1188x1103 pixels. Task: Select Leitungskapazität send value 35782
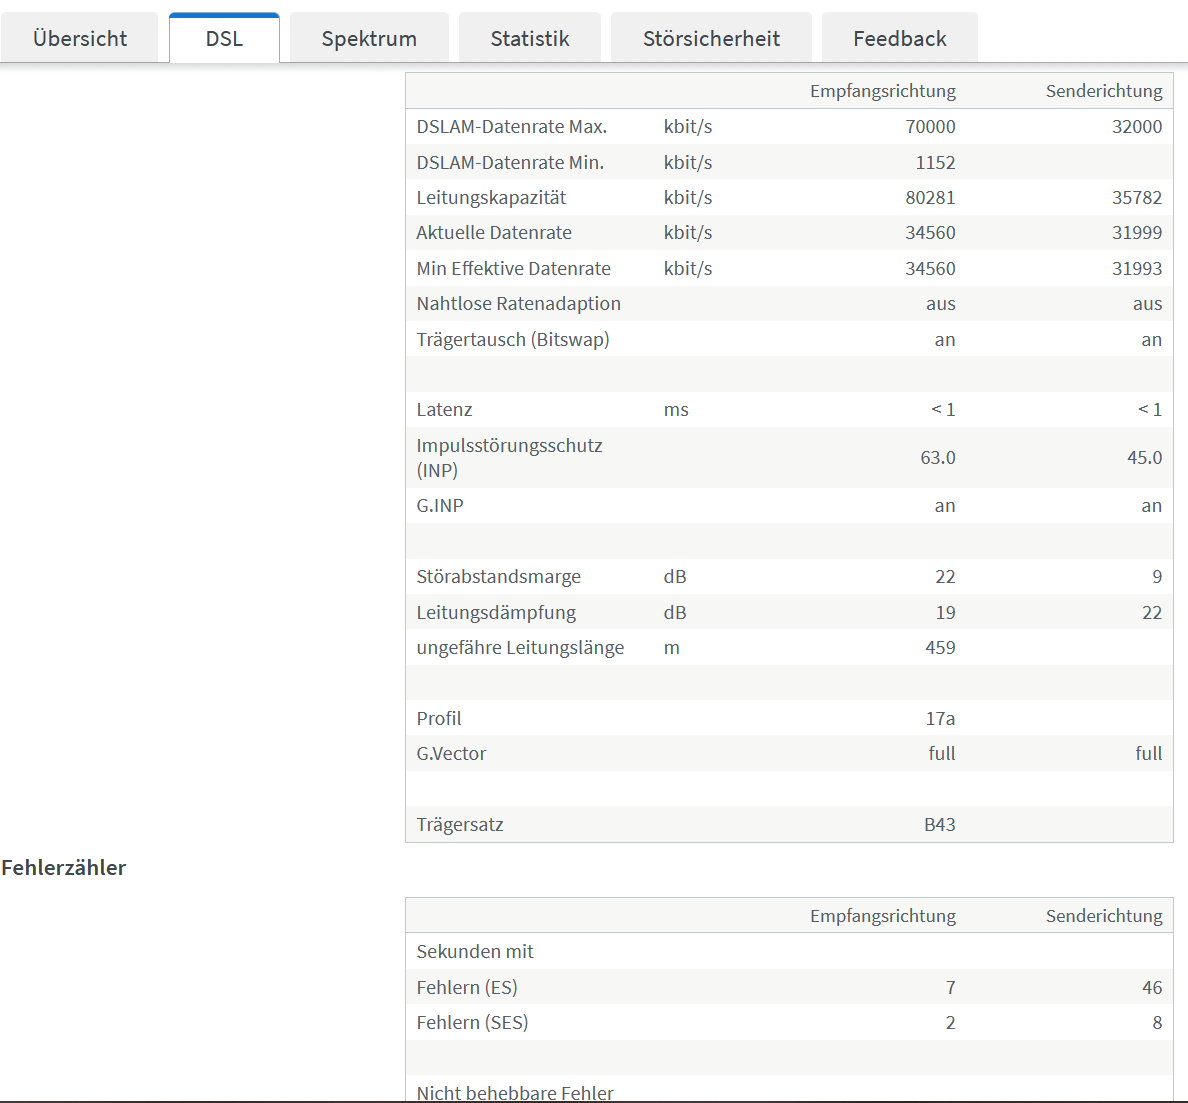[x=1136, y=198]
